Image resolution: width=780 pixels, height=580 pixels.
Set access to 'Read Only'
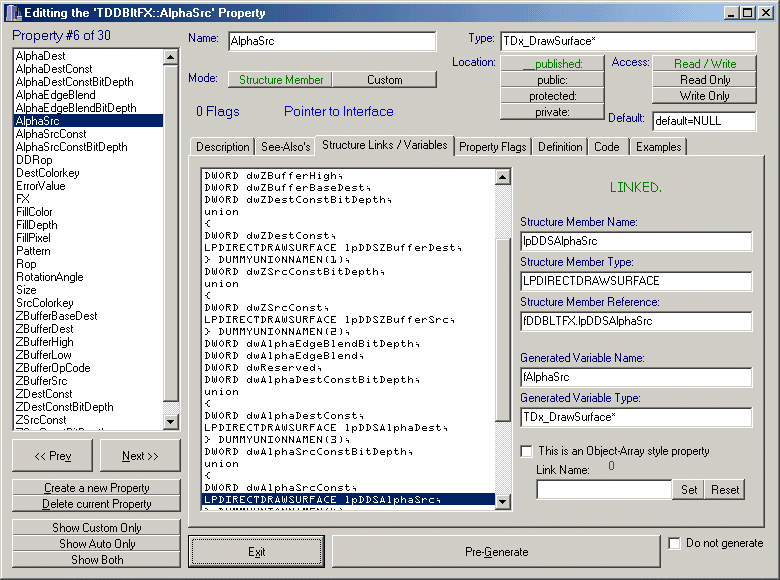[x=705, y=80]
